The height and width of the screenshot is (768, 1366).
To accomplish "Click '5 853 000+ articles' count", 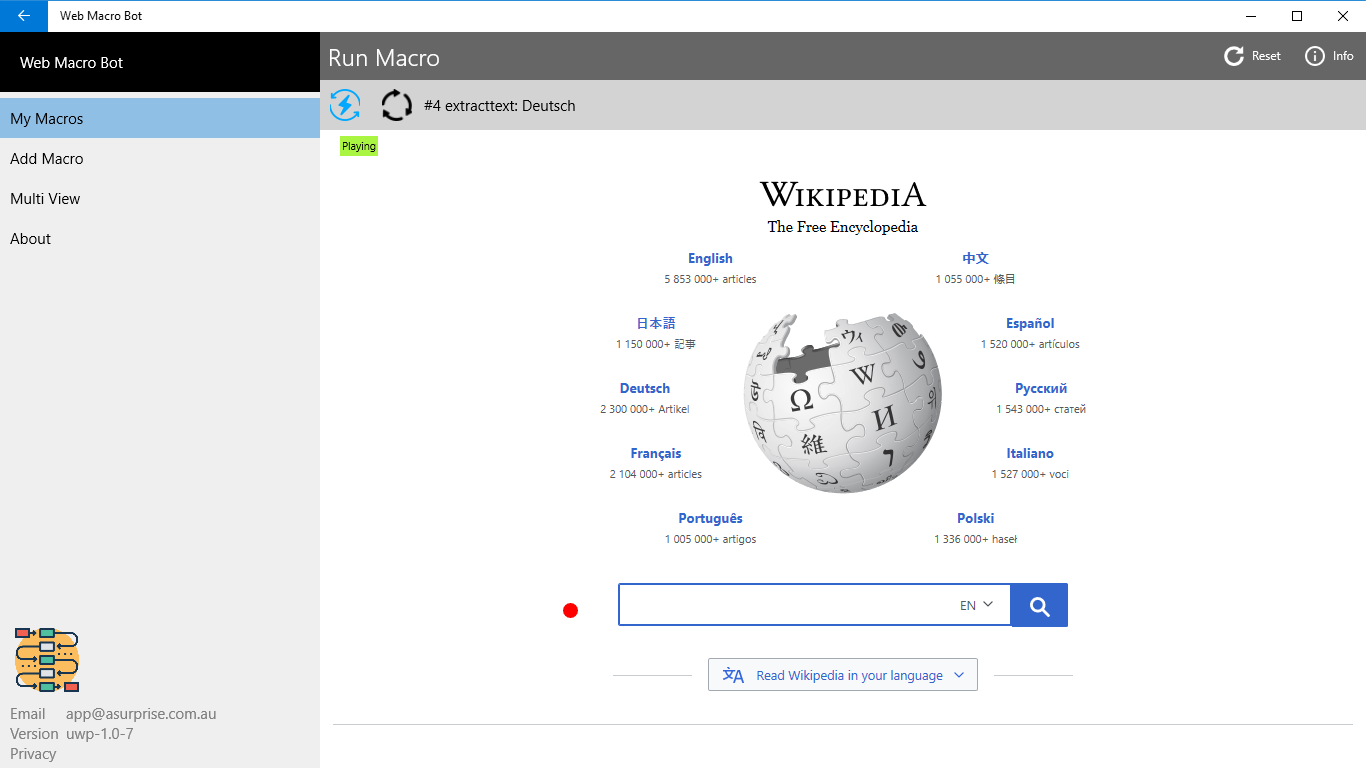I will (x=710, y=279).
